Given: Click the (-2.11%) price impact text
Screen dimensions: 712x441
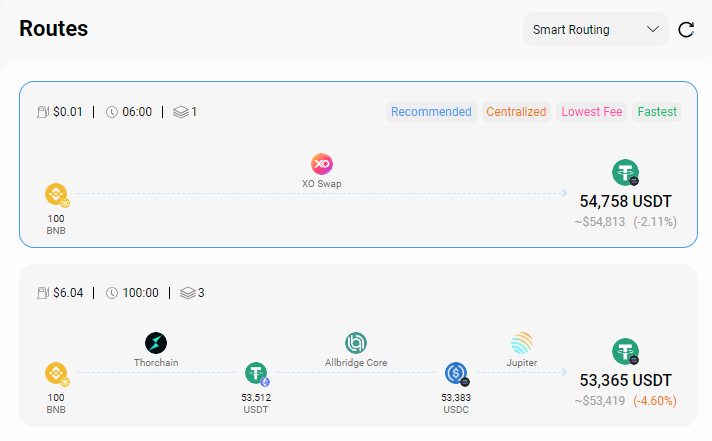Looking at the screenshot, I should point(655,222).
